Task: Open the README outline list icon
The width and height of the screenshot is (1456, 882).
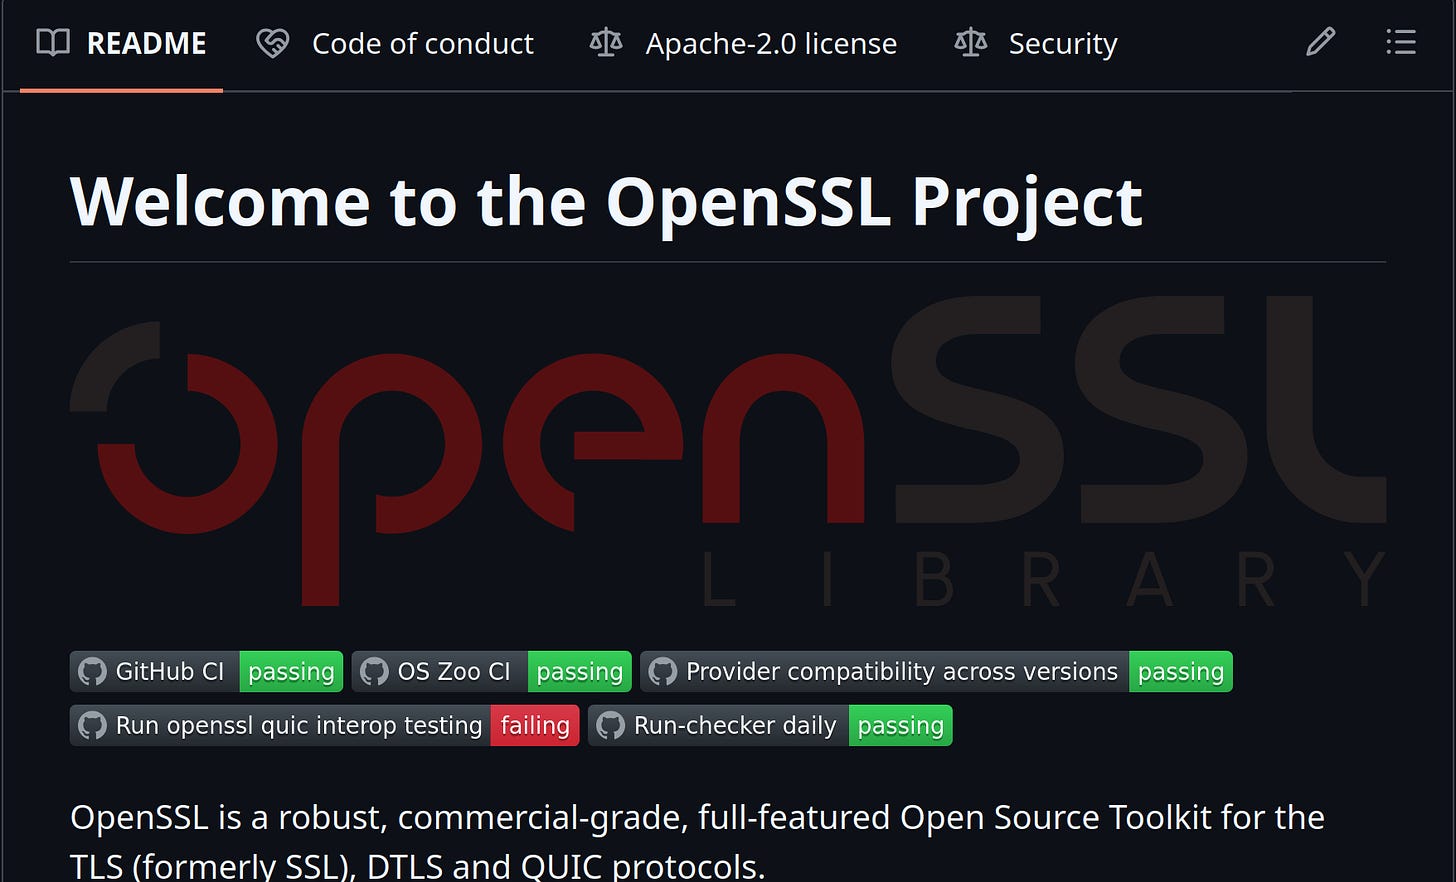Action: click(1401, 42)
